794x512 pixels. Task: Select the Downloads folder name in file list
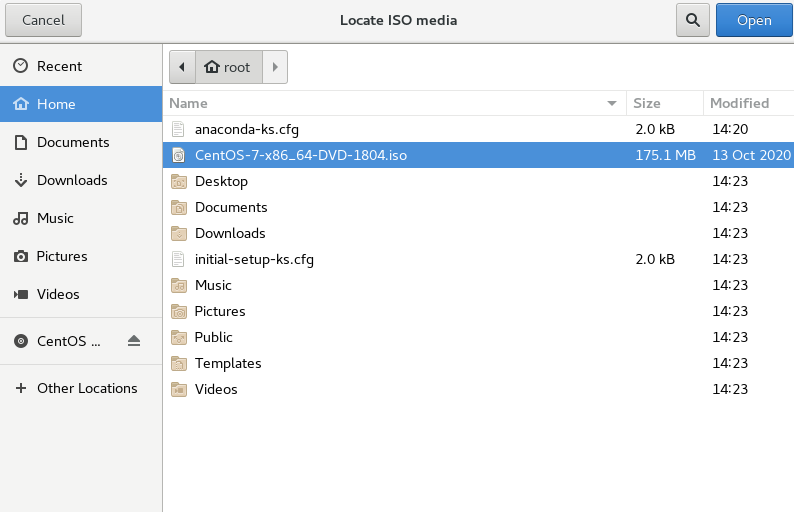coord(230,233)
